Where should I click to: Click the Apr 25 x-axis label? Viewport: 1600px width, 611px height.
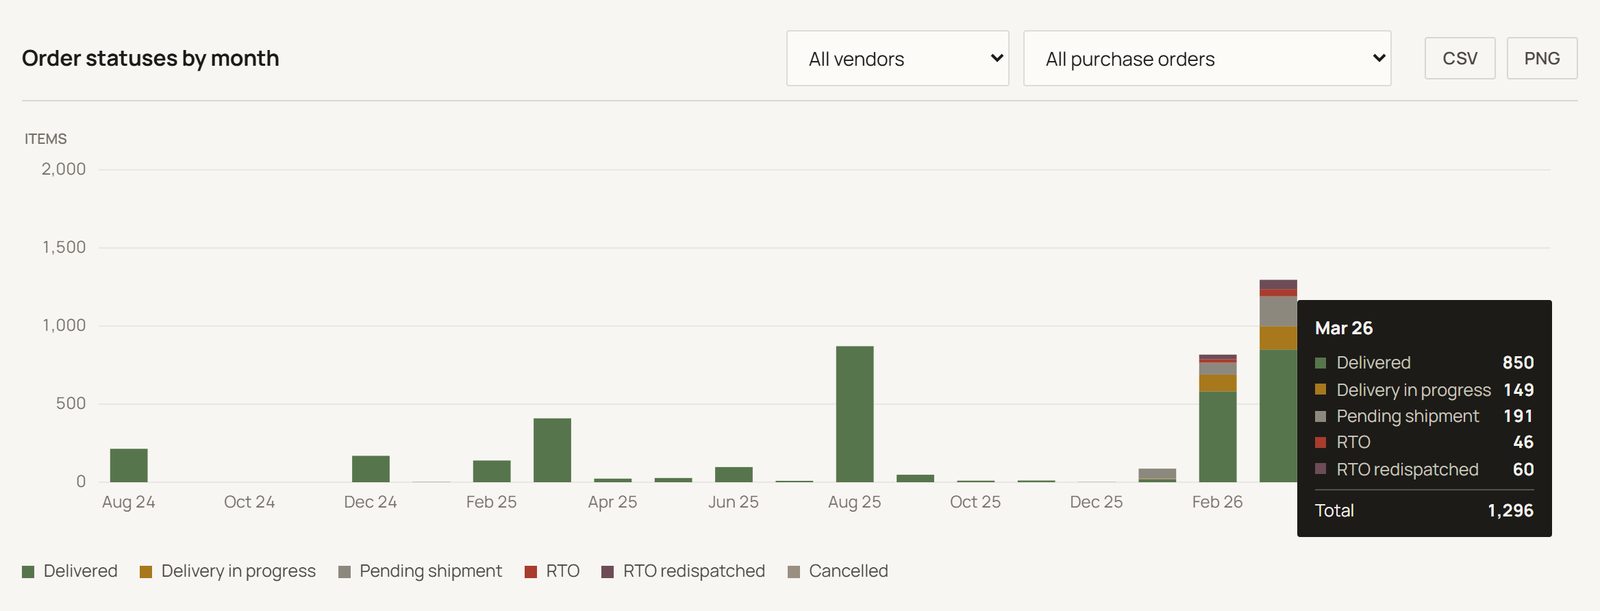pyautogui.click(x=612, y=502)
